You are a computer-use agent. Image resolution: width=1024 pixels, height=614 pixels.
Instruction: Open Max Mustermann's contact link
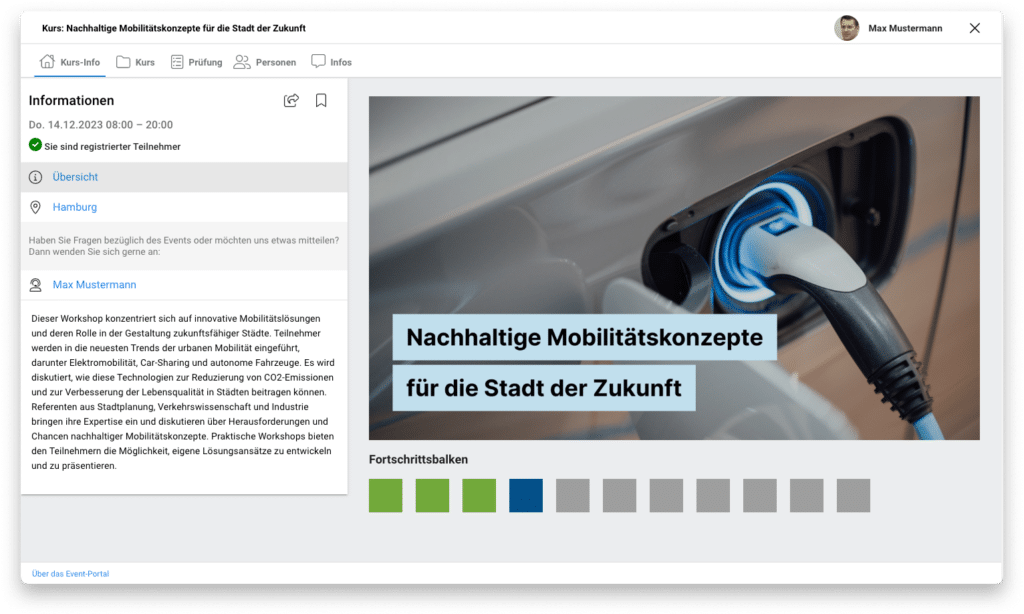(94, 284)
